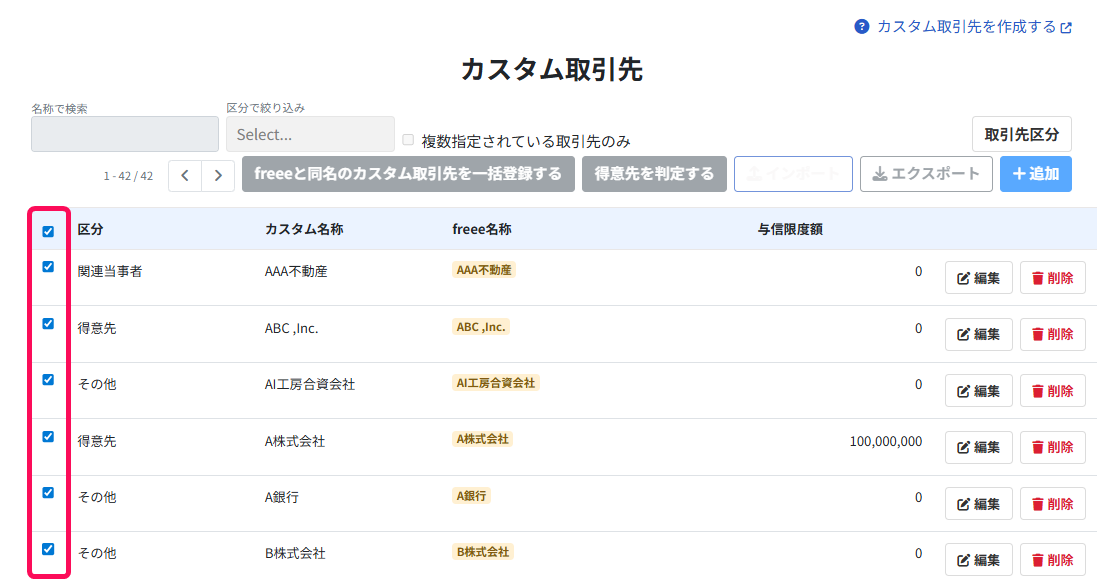Go to next page with right chevron
Image resolution: width=1112 pixels, height=583 pixels.
click(218, 175)
